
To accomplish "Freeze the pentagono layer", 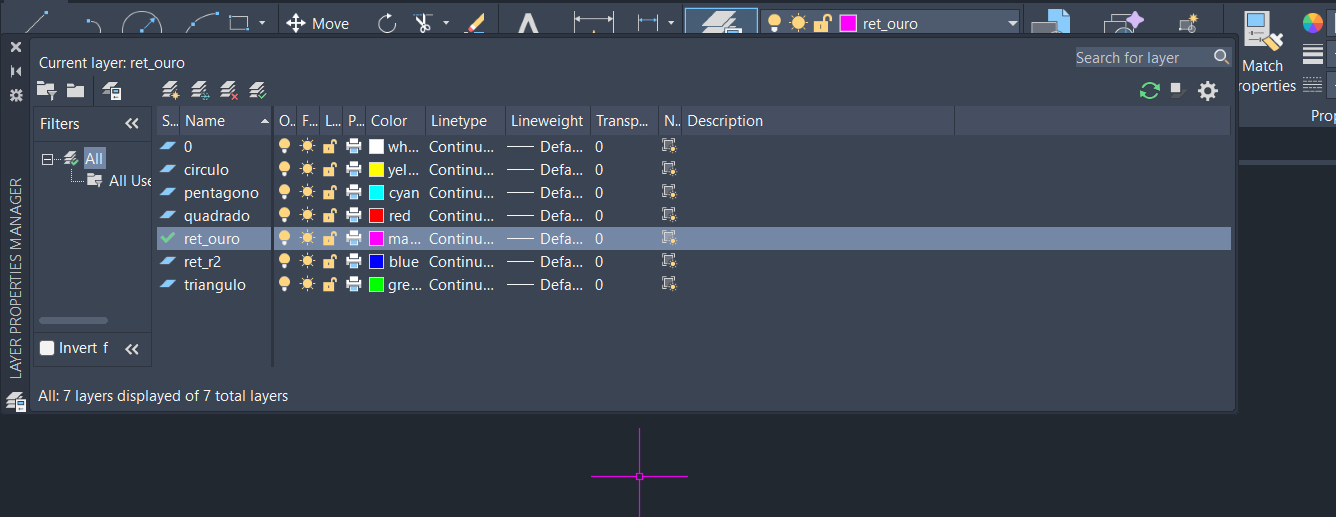I will 307,193.
